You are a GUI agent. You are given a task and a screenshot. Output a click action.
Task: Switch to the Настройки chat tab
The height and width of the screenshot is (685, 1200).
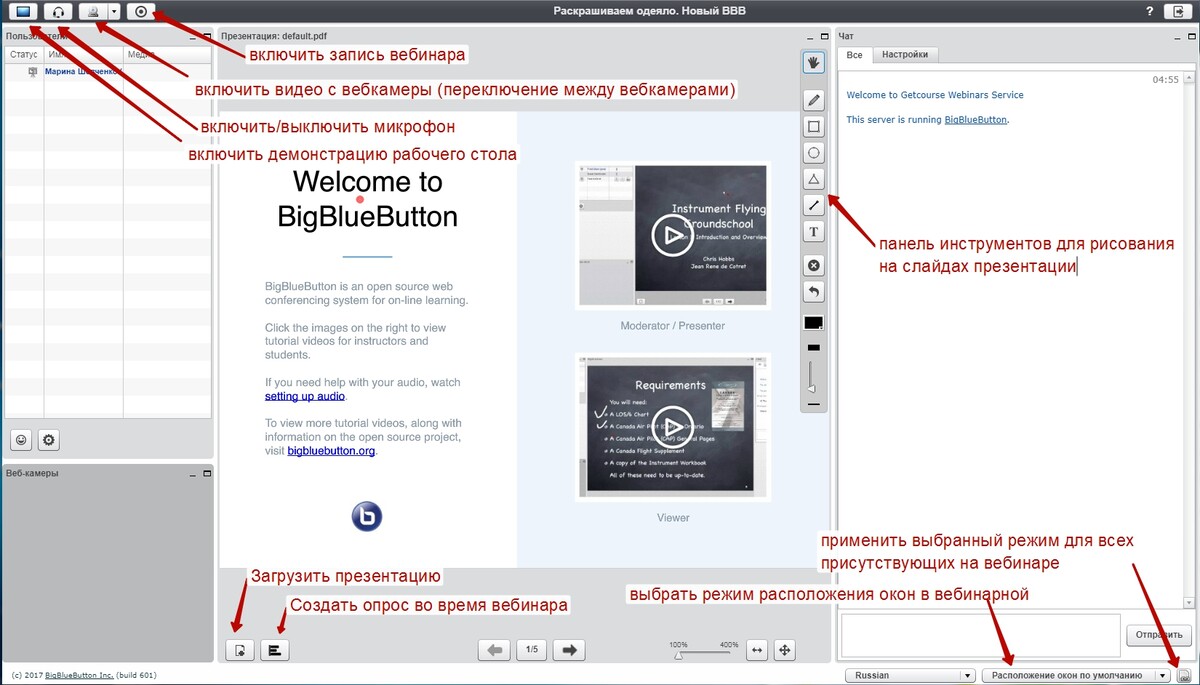pos(905,55)
